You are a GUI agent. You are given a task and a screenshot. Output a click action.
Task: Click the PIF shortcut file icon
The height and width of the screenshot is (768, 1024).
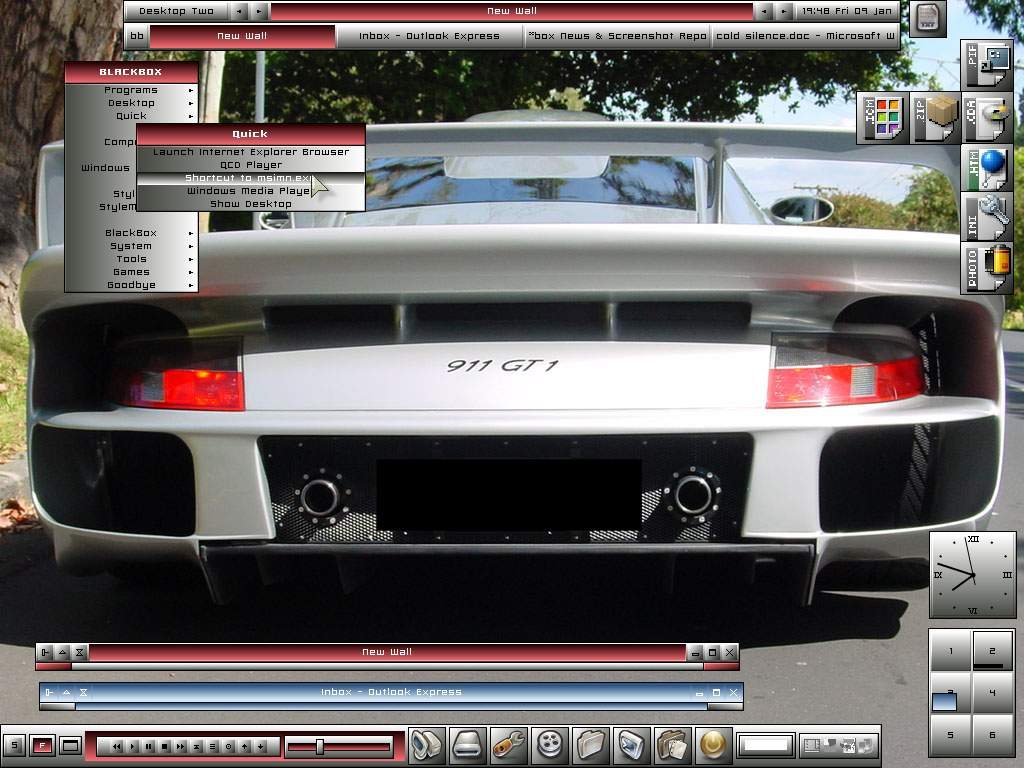(x=987, y=66)
